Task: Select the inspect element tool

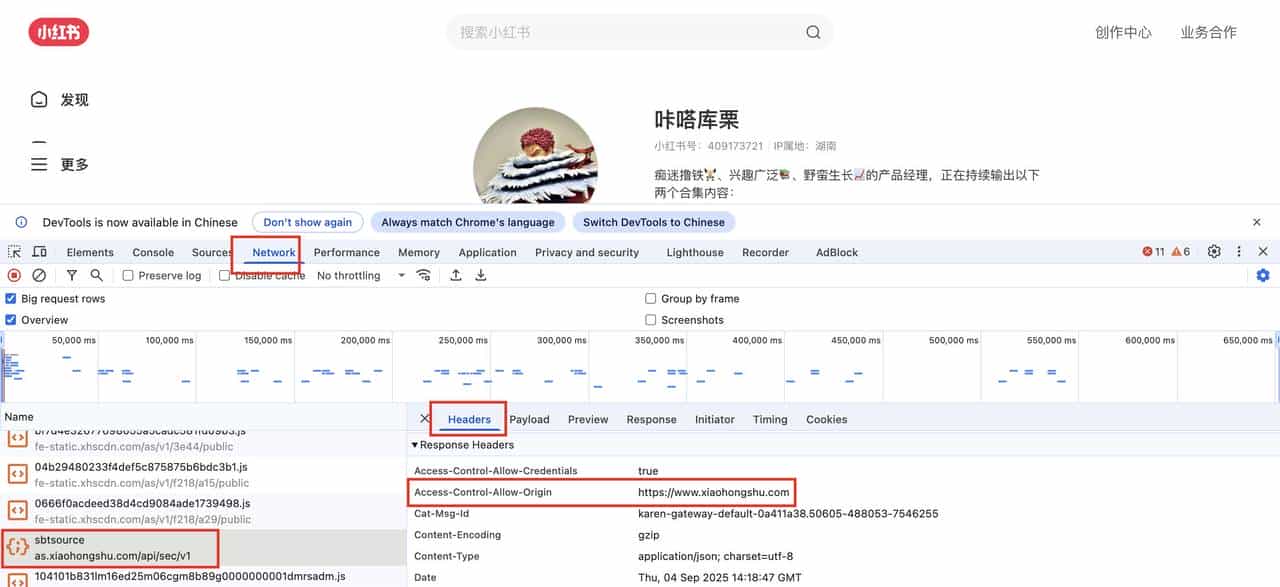Action: pyautogui.click(x=14, y=252)
